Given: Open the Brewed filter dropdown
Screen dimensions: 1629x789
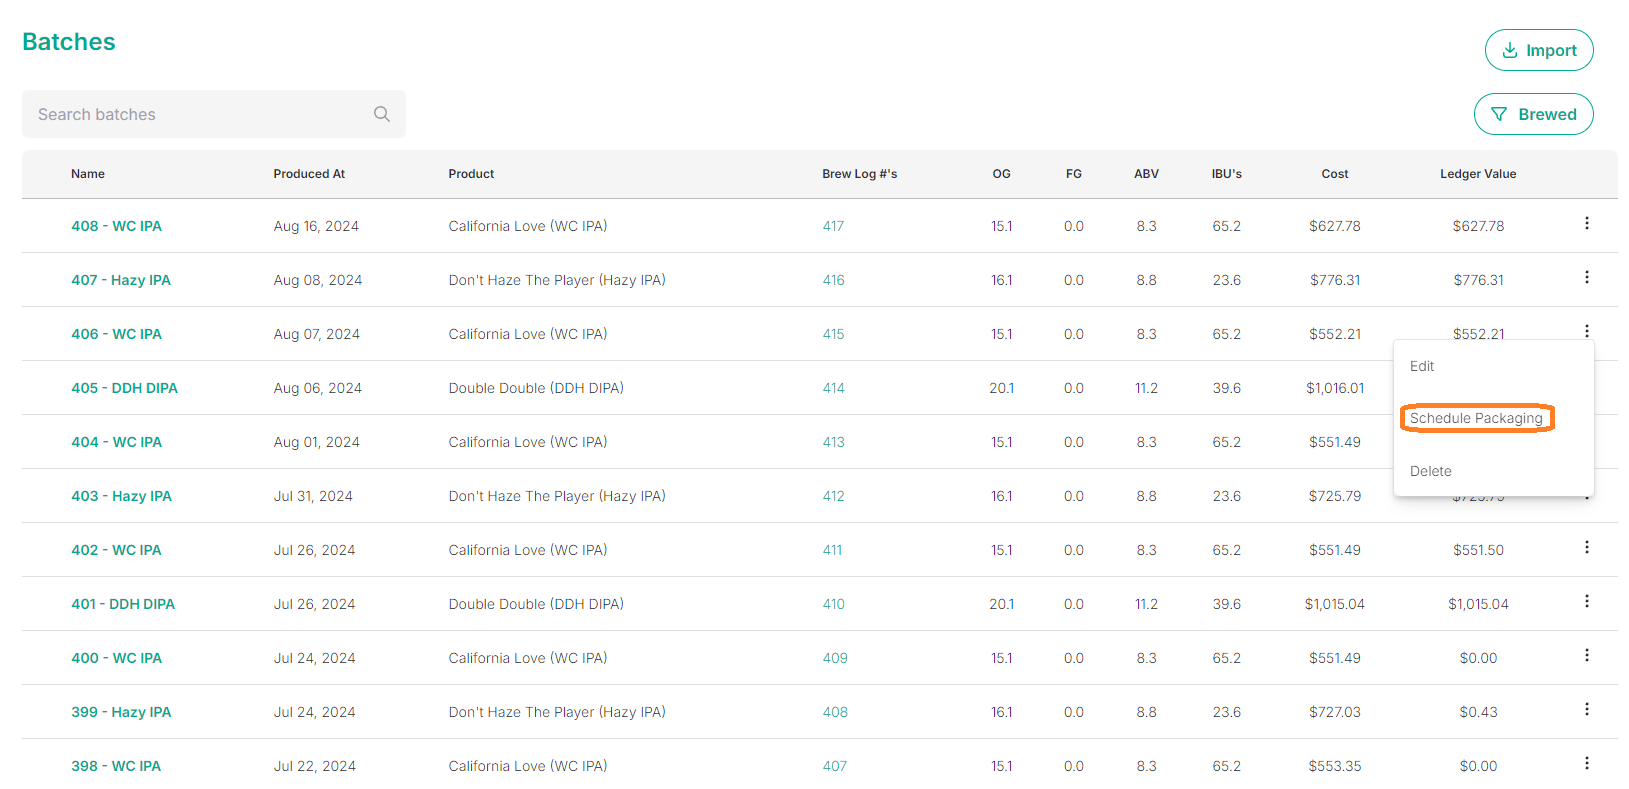Looking at the screenshot, I should pyautogui.click(x=1533, y=114).
